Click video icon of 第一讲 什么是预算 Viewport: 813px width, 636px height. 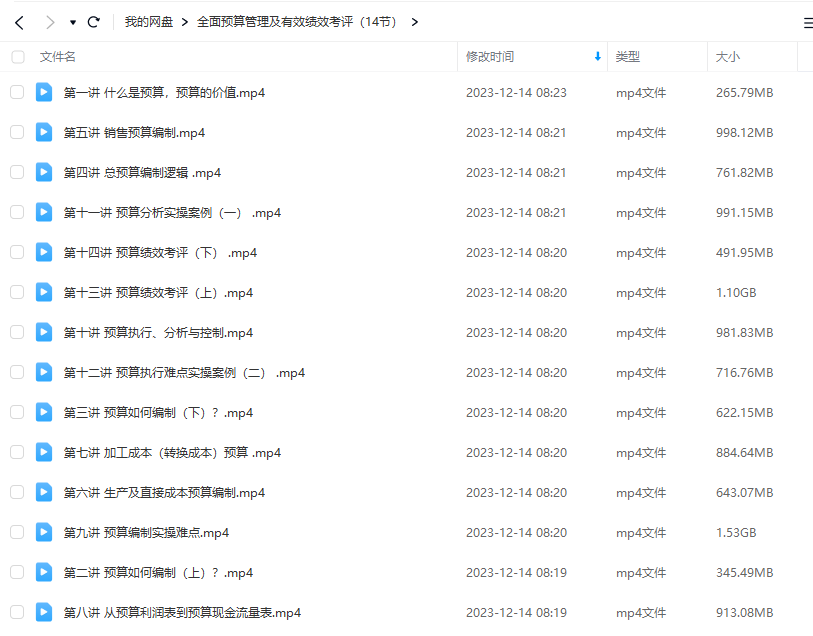click(44, 92)
